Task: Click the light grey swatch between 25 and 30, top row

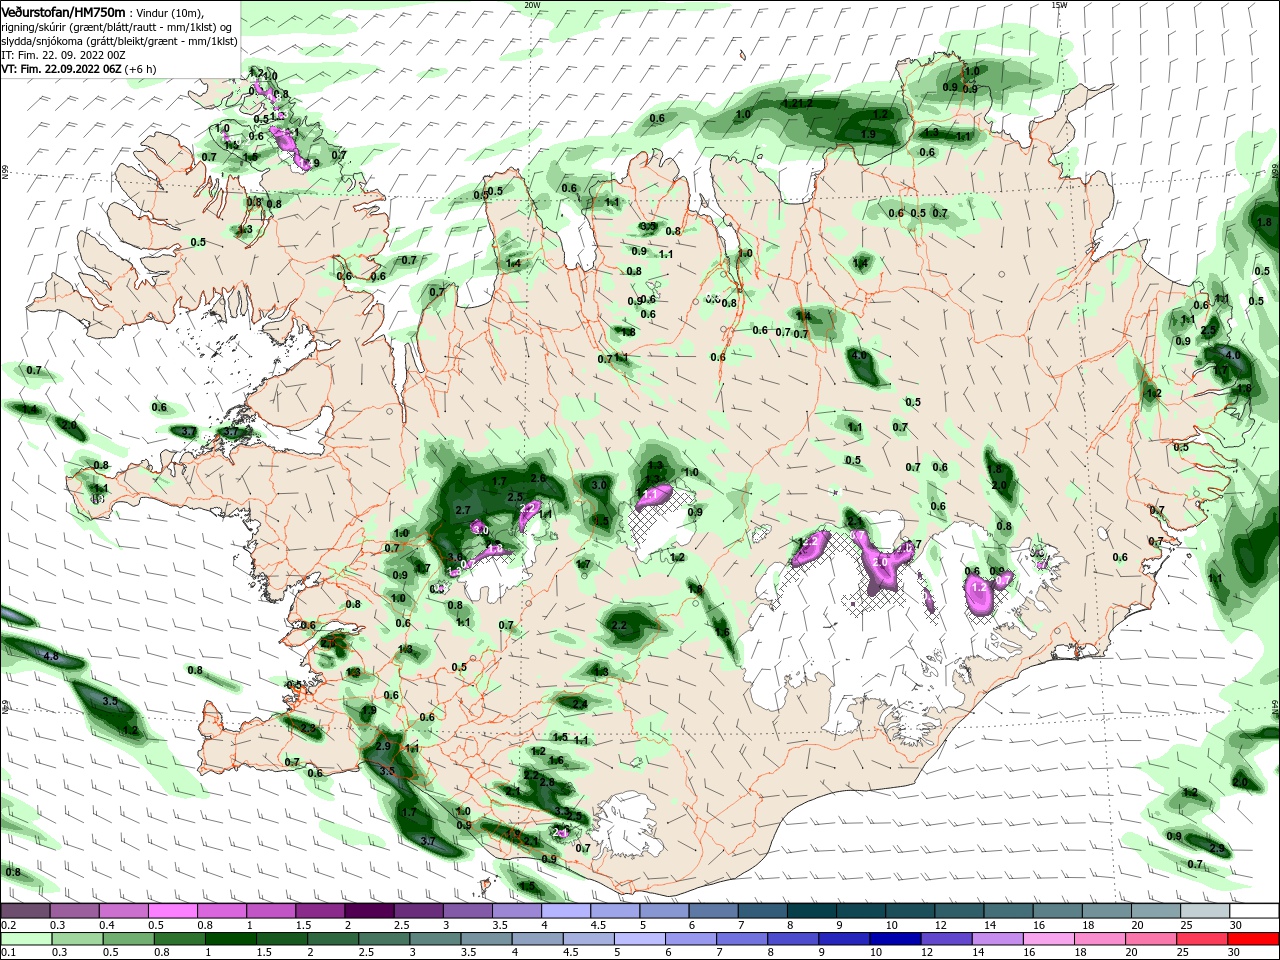Action: (x=1206, y=911)
